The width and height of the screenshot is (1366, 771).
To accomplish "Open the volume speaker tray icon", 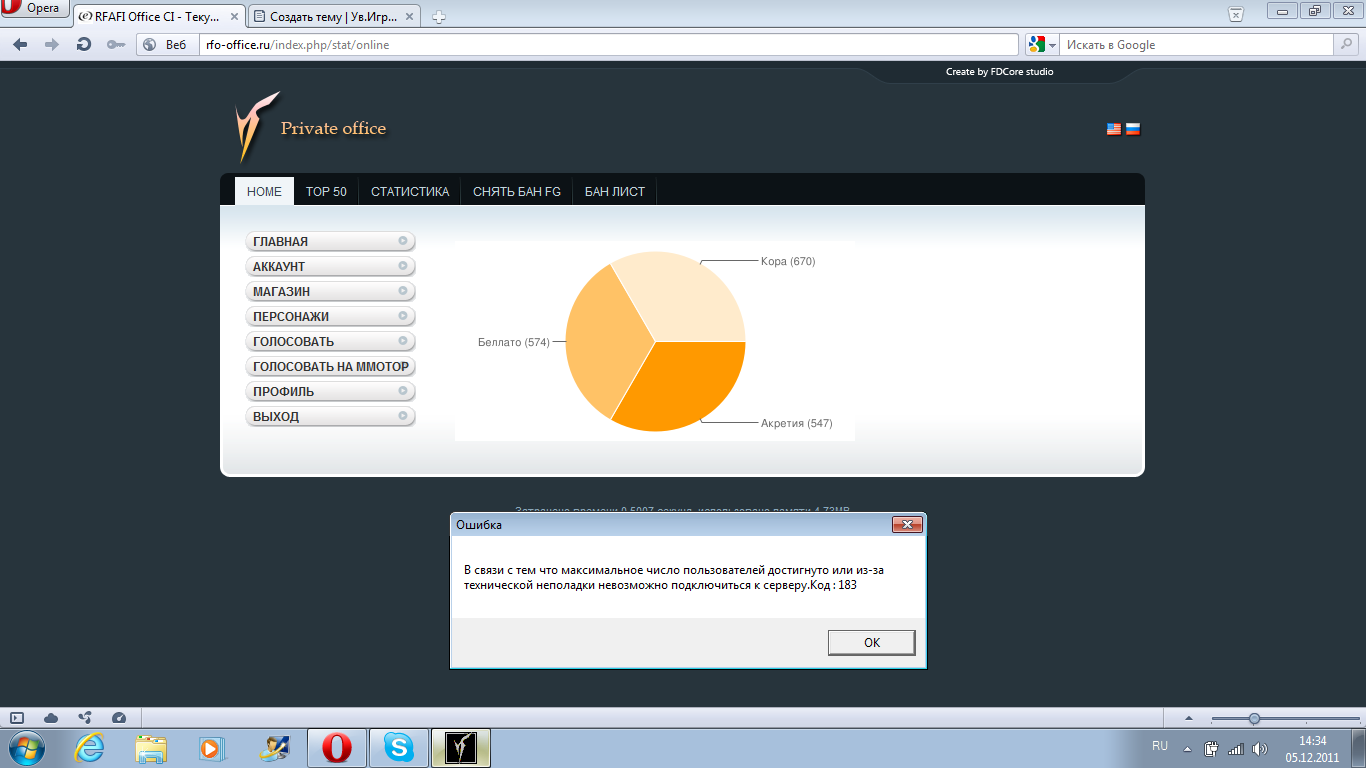I will click(x=1260, y=748).
